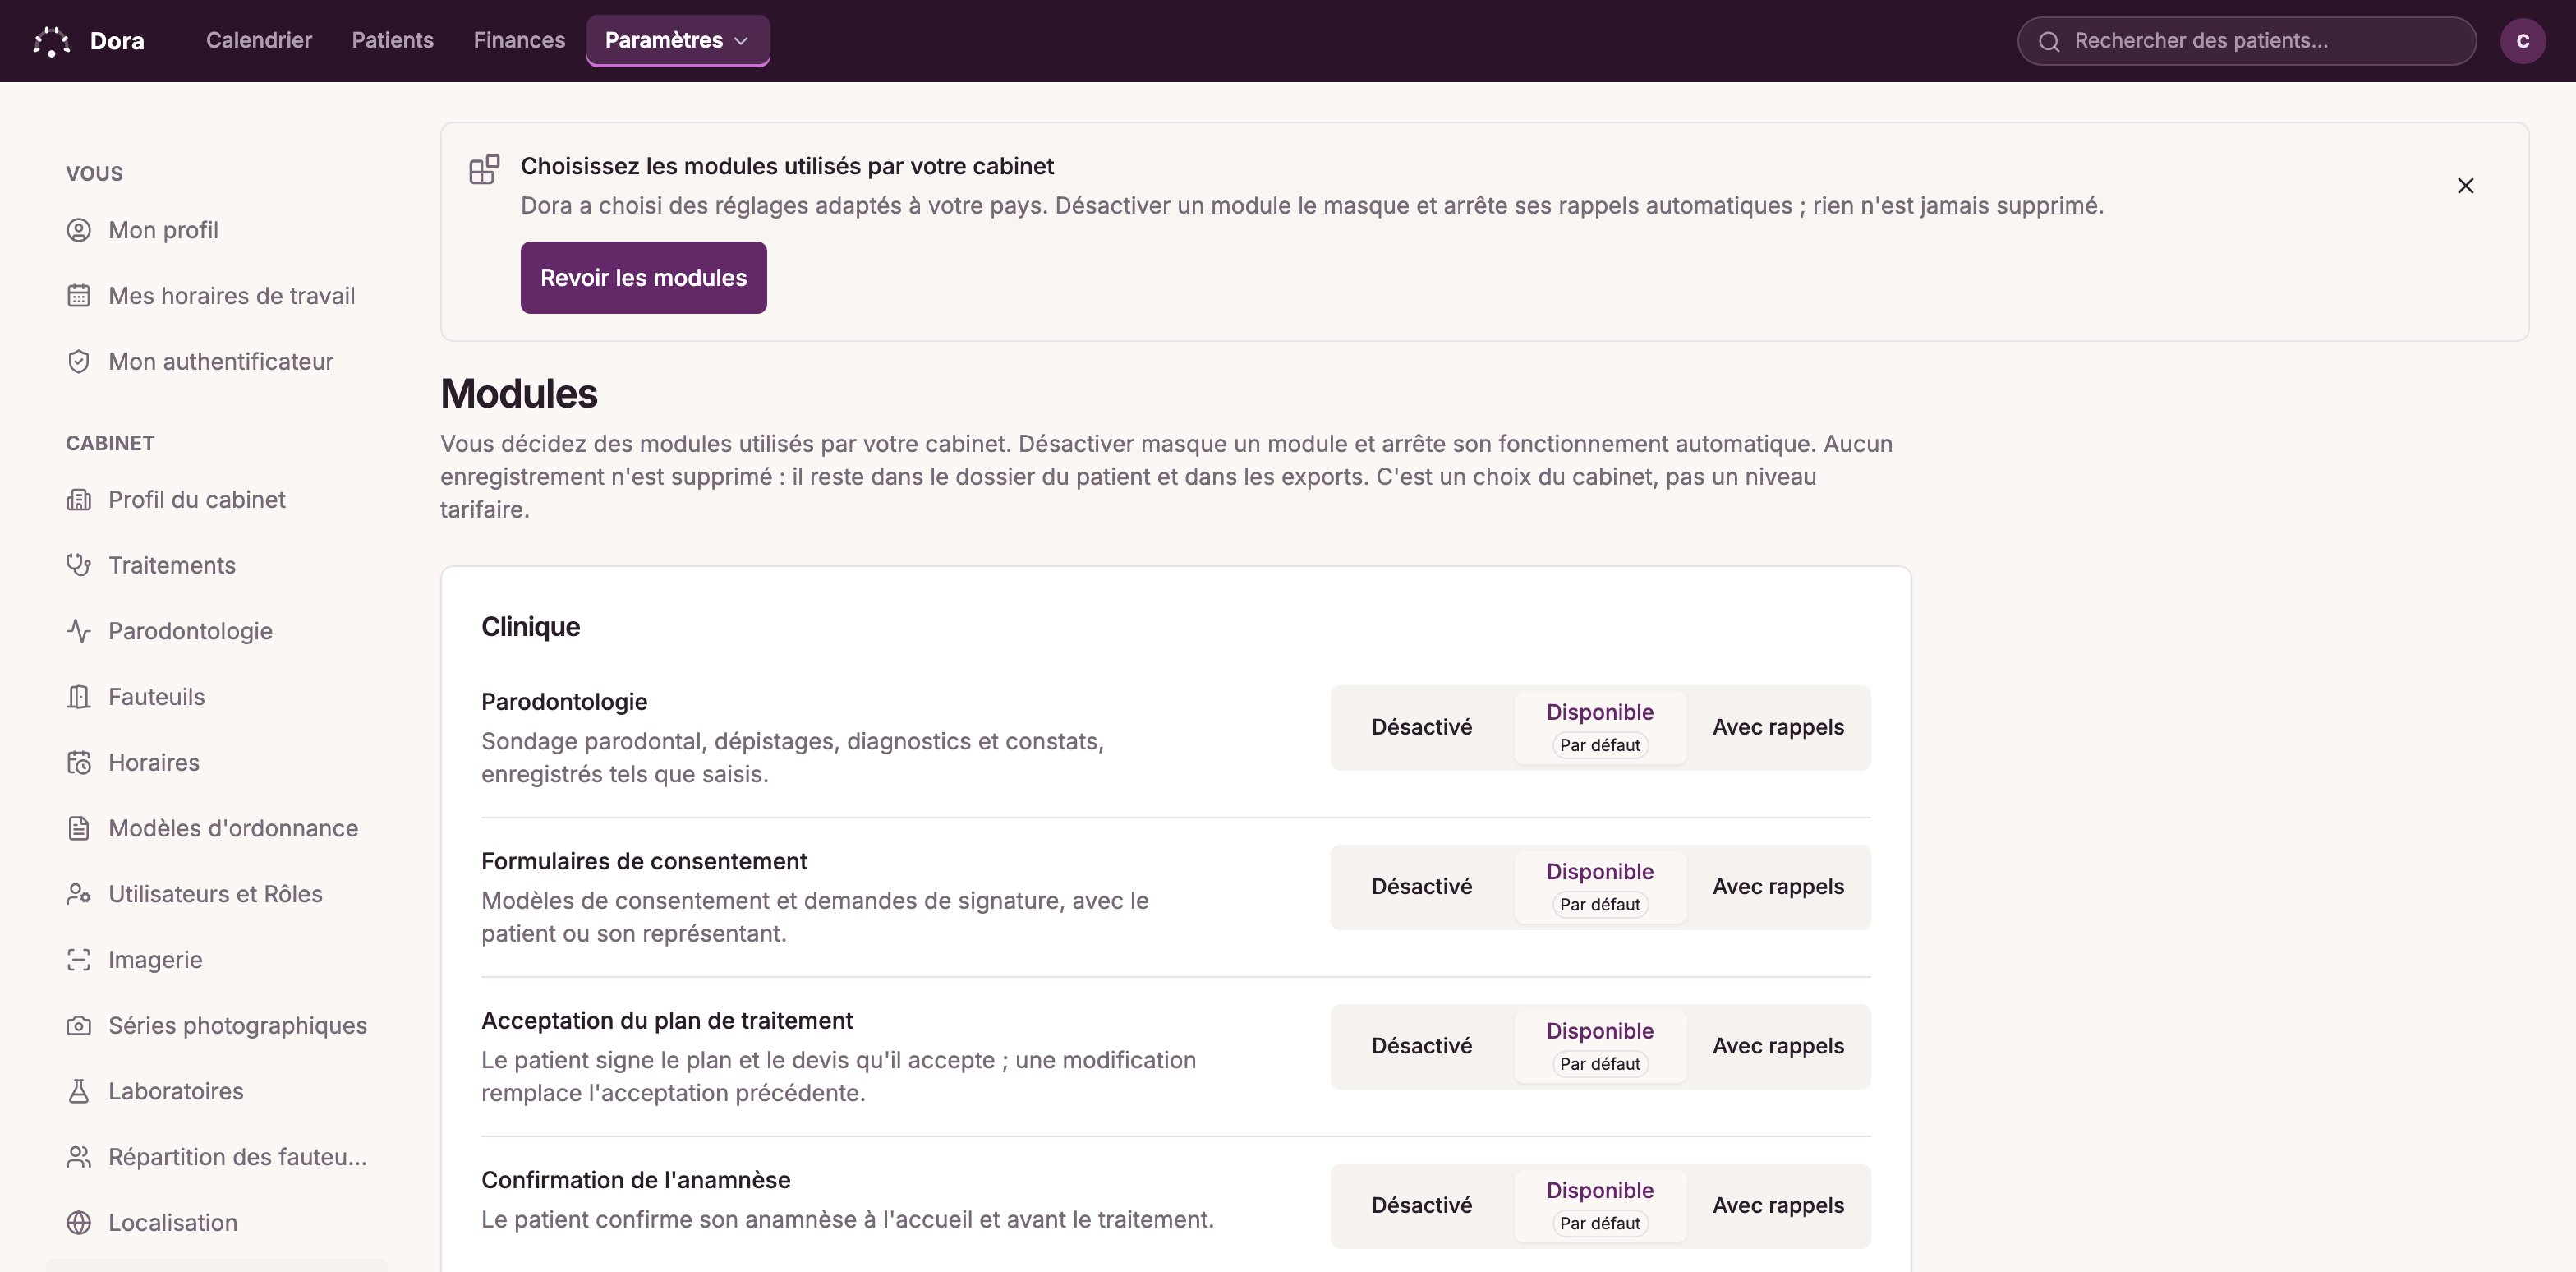This screenshot has width=2576, height=1272.
Task: Open the Paramètres dropdown menu
Action: (678, 41)
